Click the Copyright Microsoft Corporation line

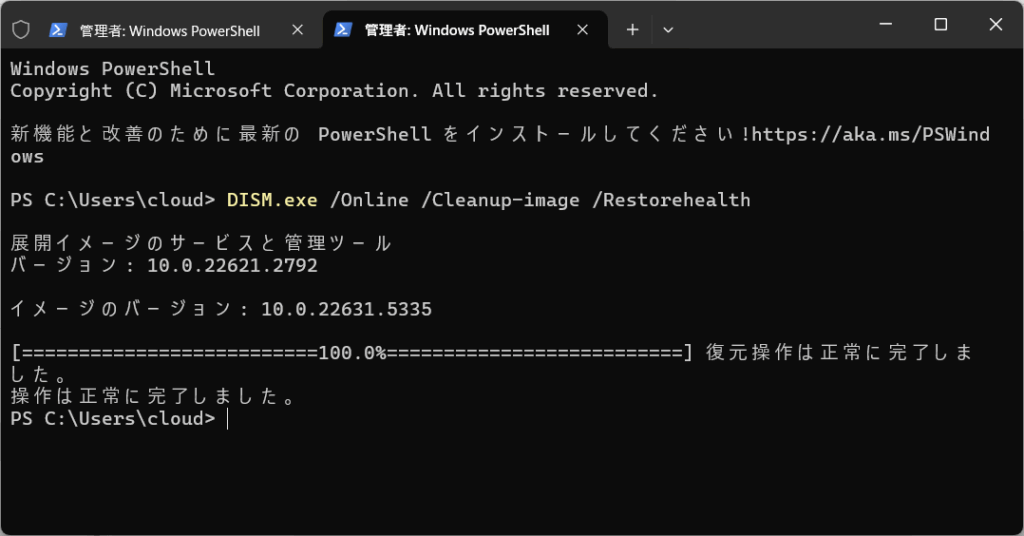pos(334,91)
